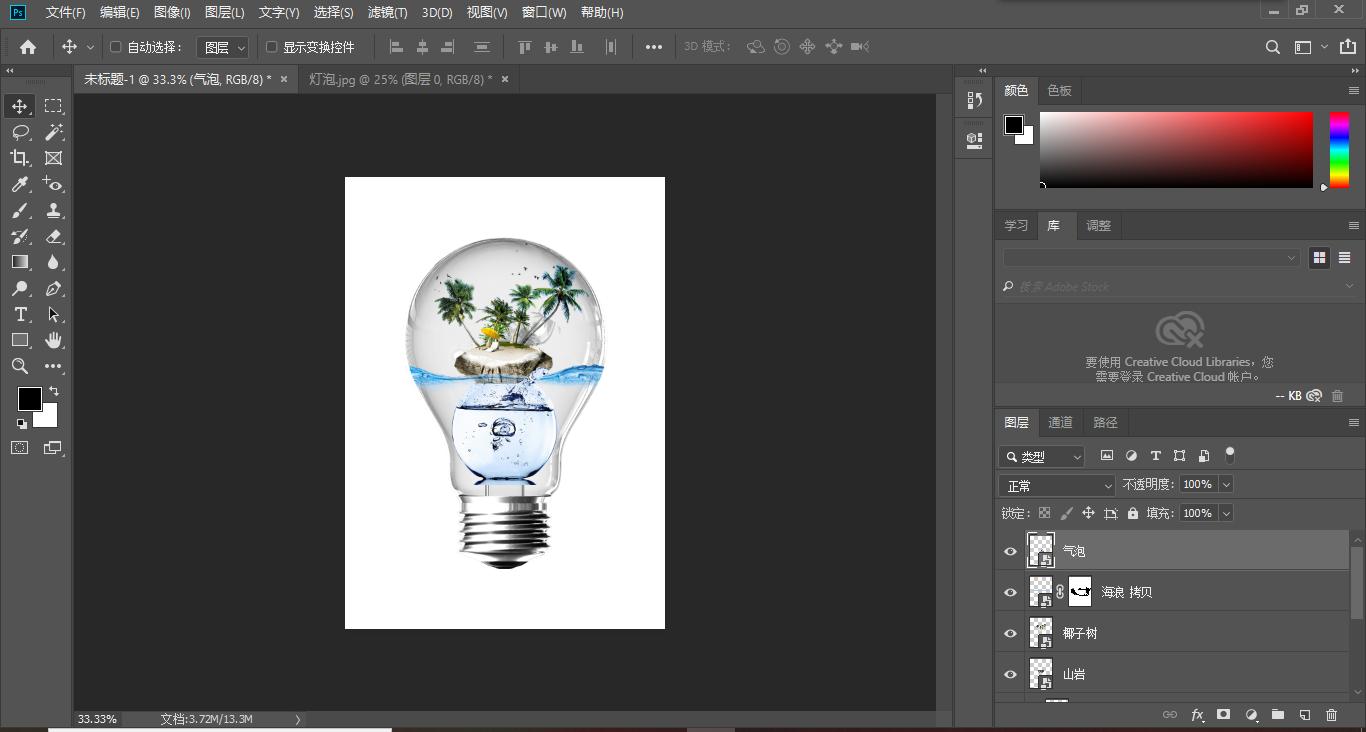Enable the 显示变换控件 checkbox

(271, 47)
